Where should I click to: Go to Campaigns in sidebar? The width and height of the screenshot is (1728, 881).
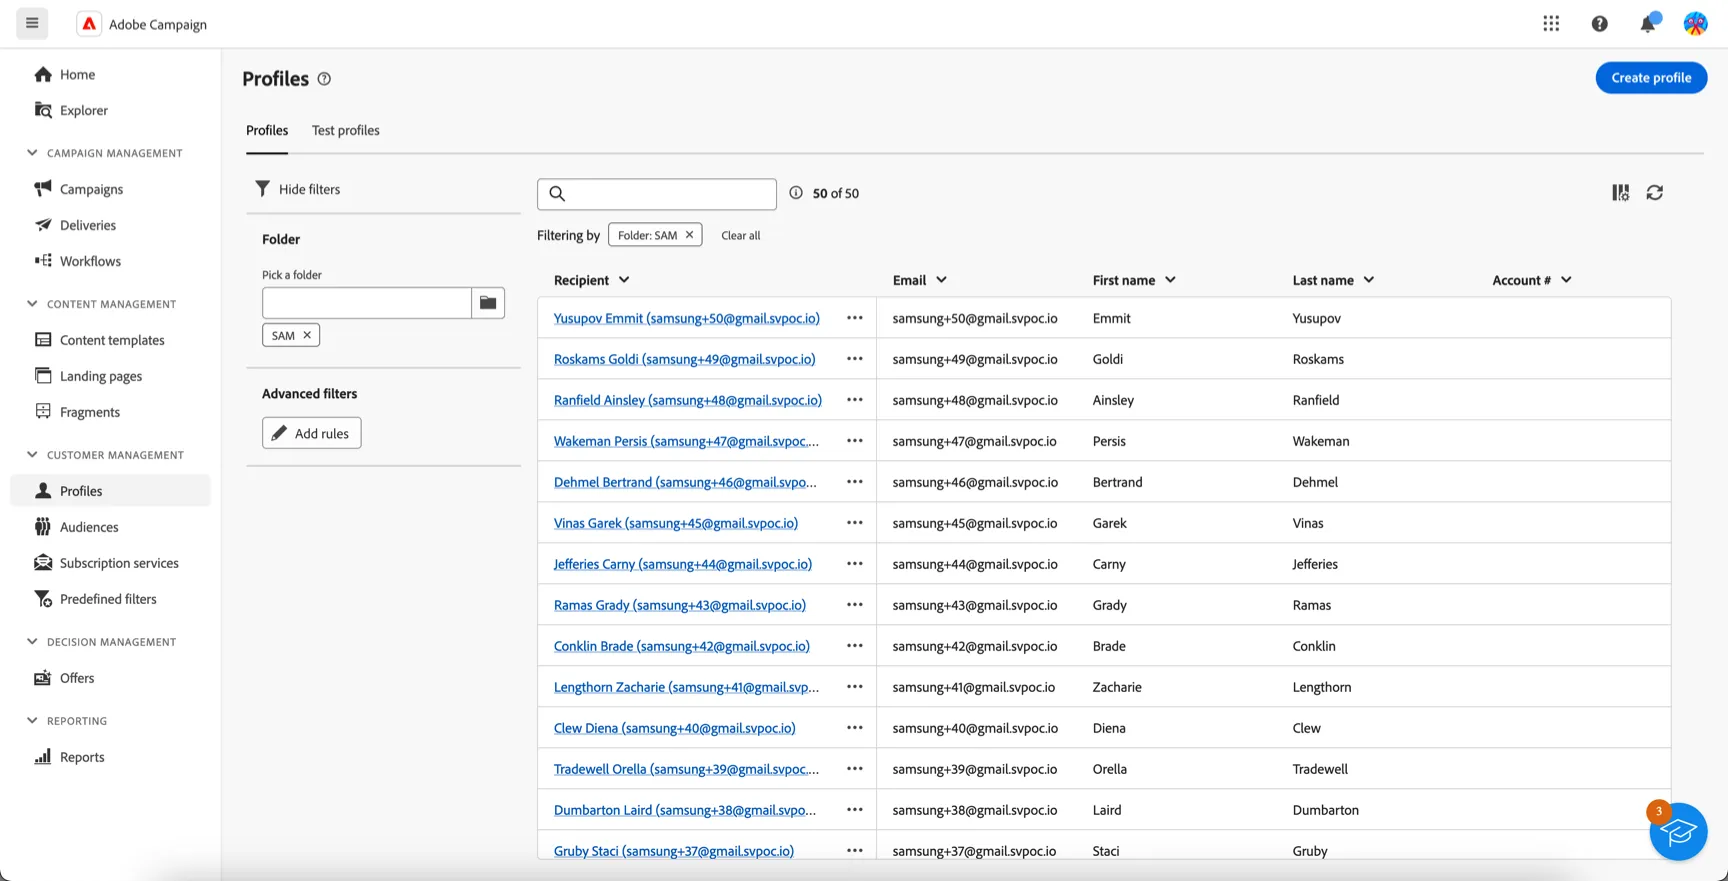91,189
